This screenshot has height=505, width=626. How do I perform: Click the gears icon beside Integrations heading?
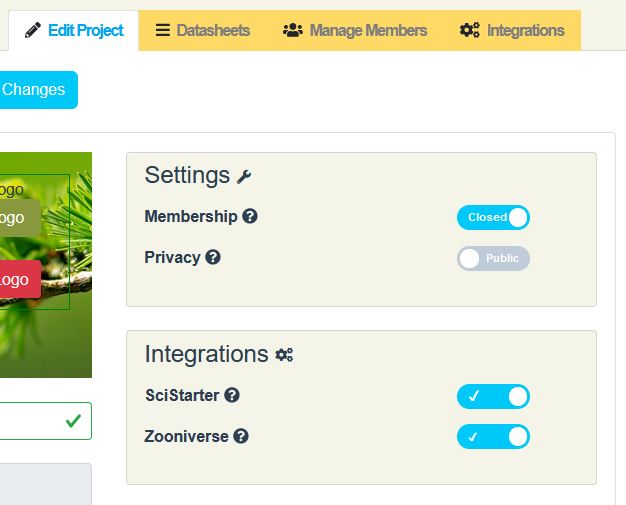pos(284,355)
